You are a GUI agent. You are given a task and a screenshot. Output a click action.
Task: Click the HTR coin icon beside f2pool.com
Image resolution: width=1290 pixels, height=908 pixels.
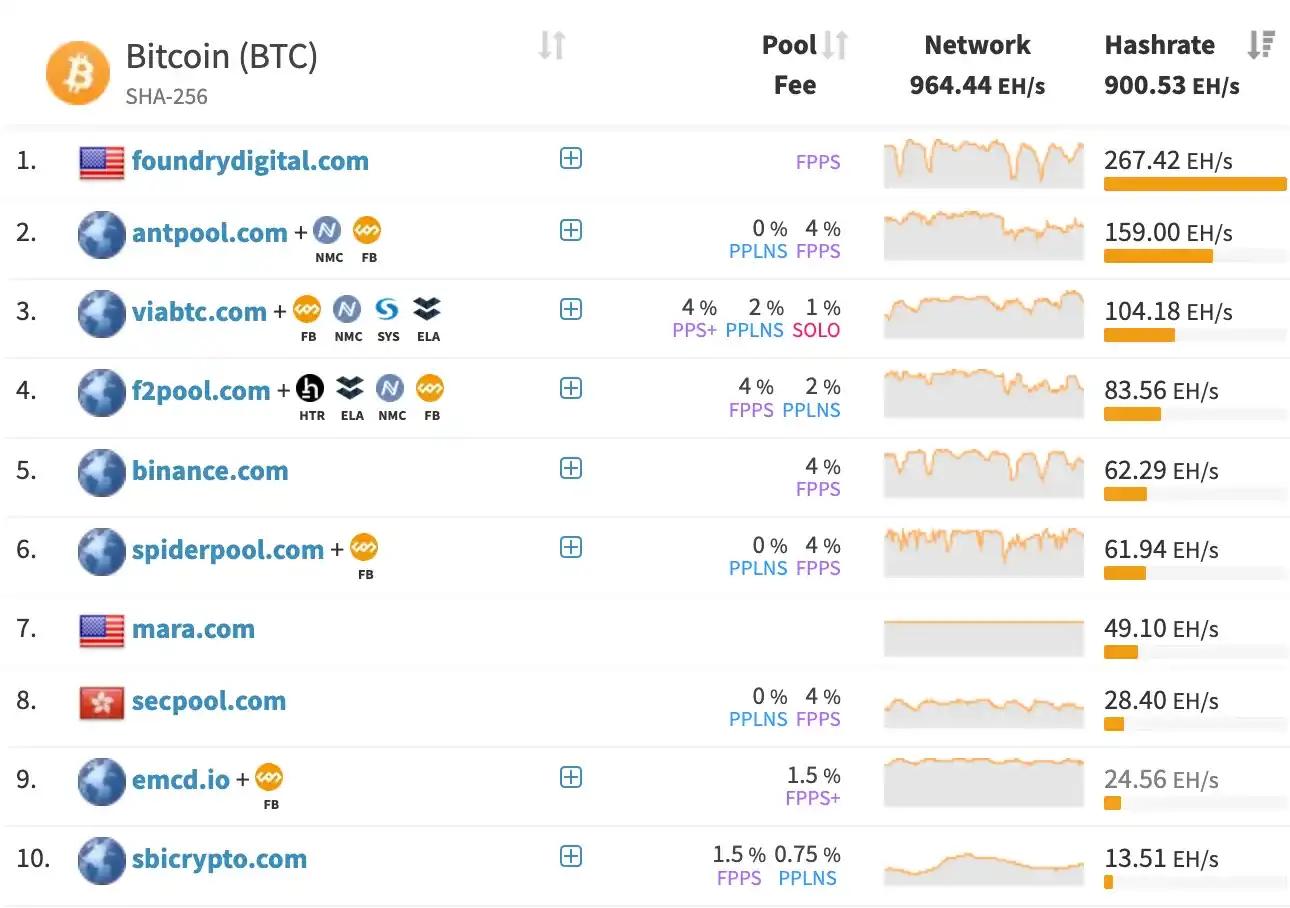[311, 388]
